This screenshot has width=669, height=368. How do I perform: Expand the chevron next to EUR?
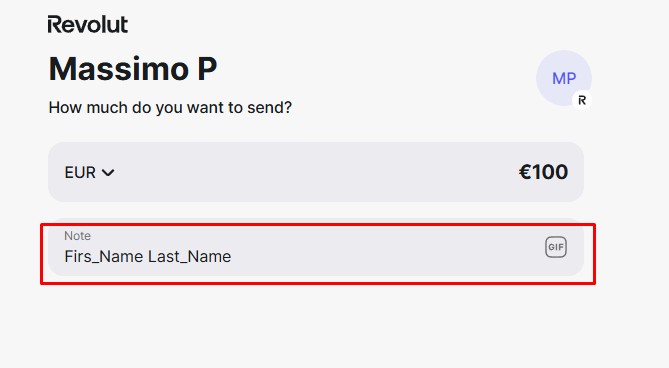point(108,173)
